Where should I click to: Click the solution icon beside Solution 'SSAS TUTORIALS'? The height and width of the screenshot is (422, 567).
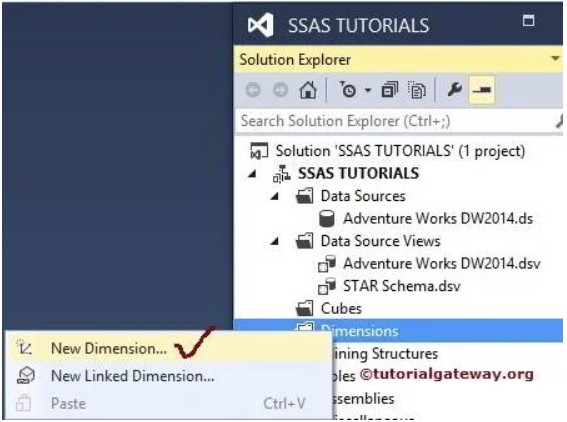click(259, 150)
